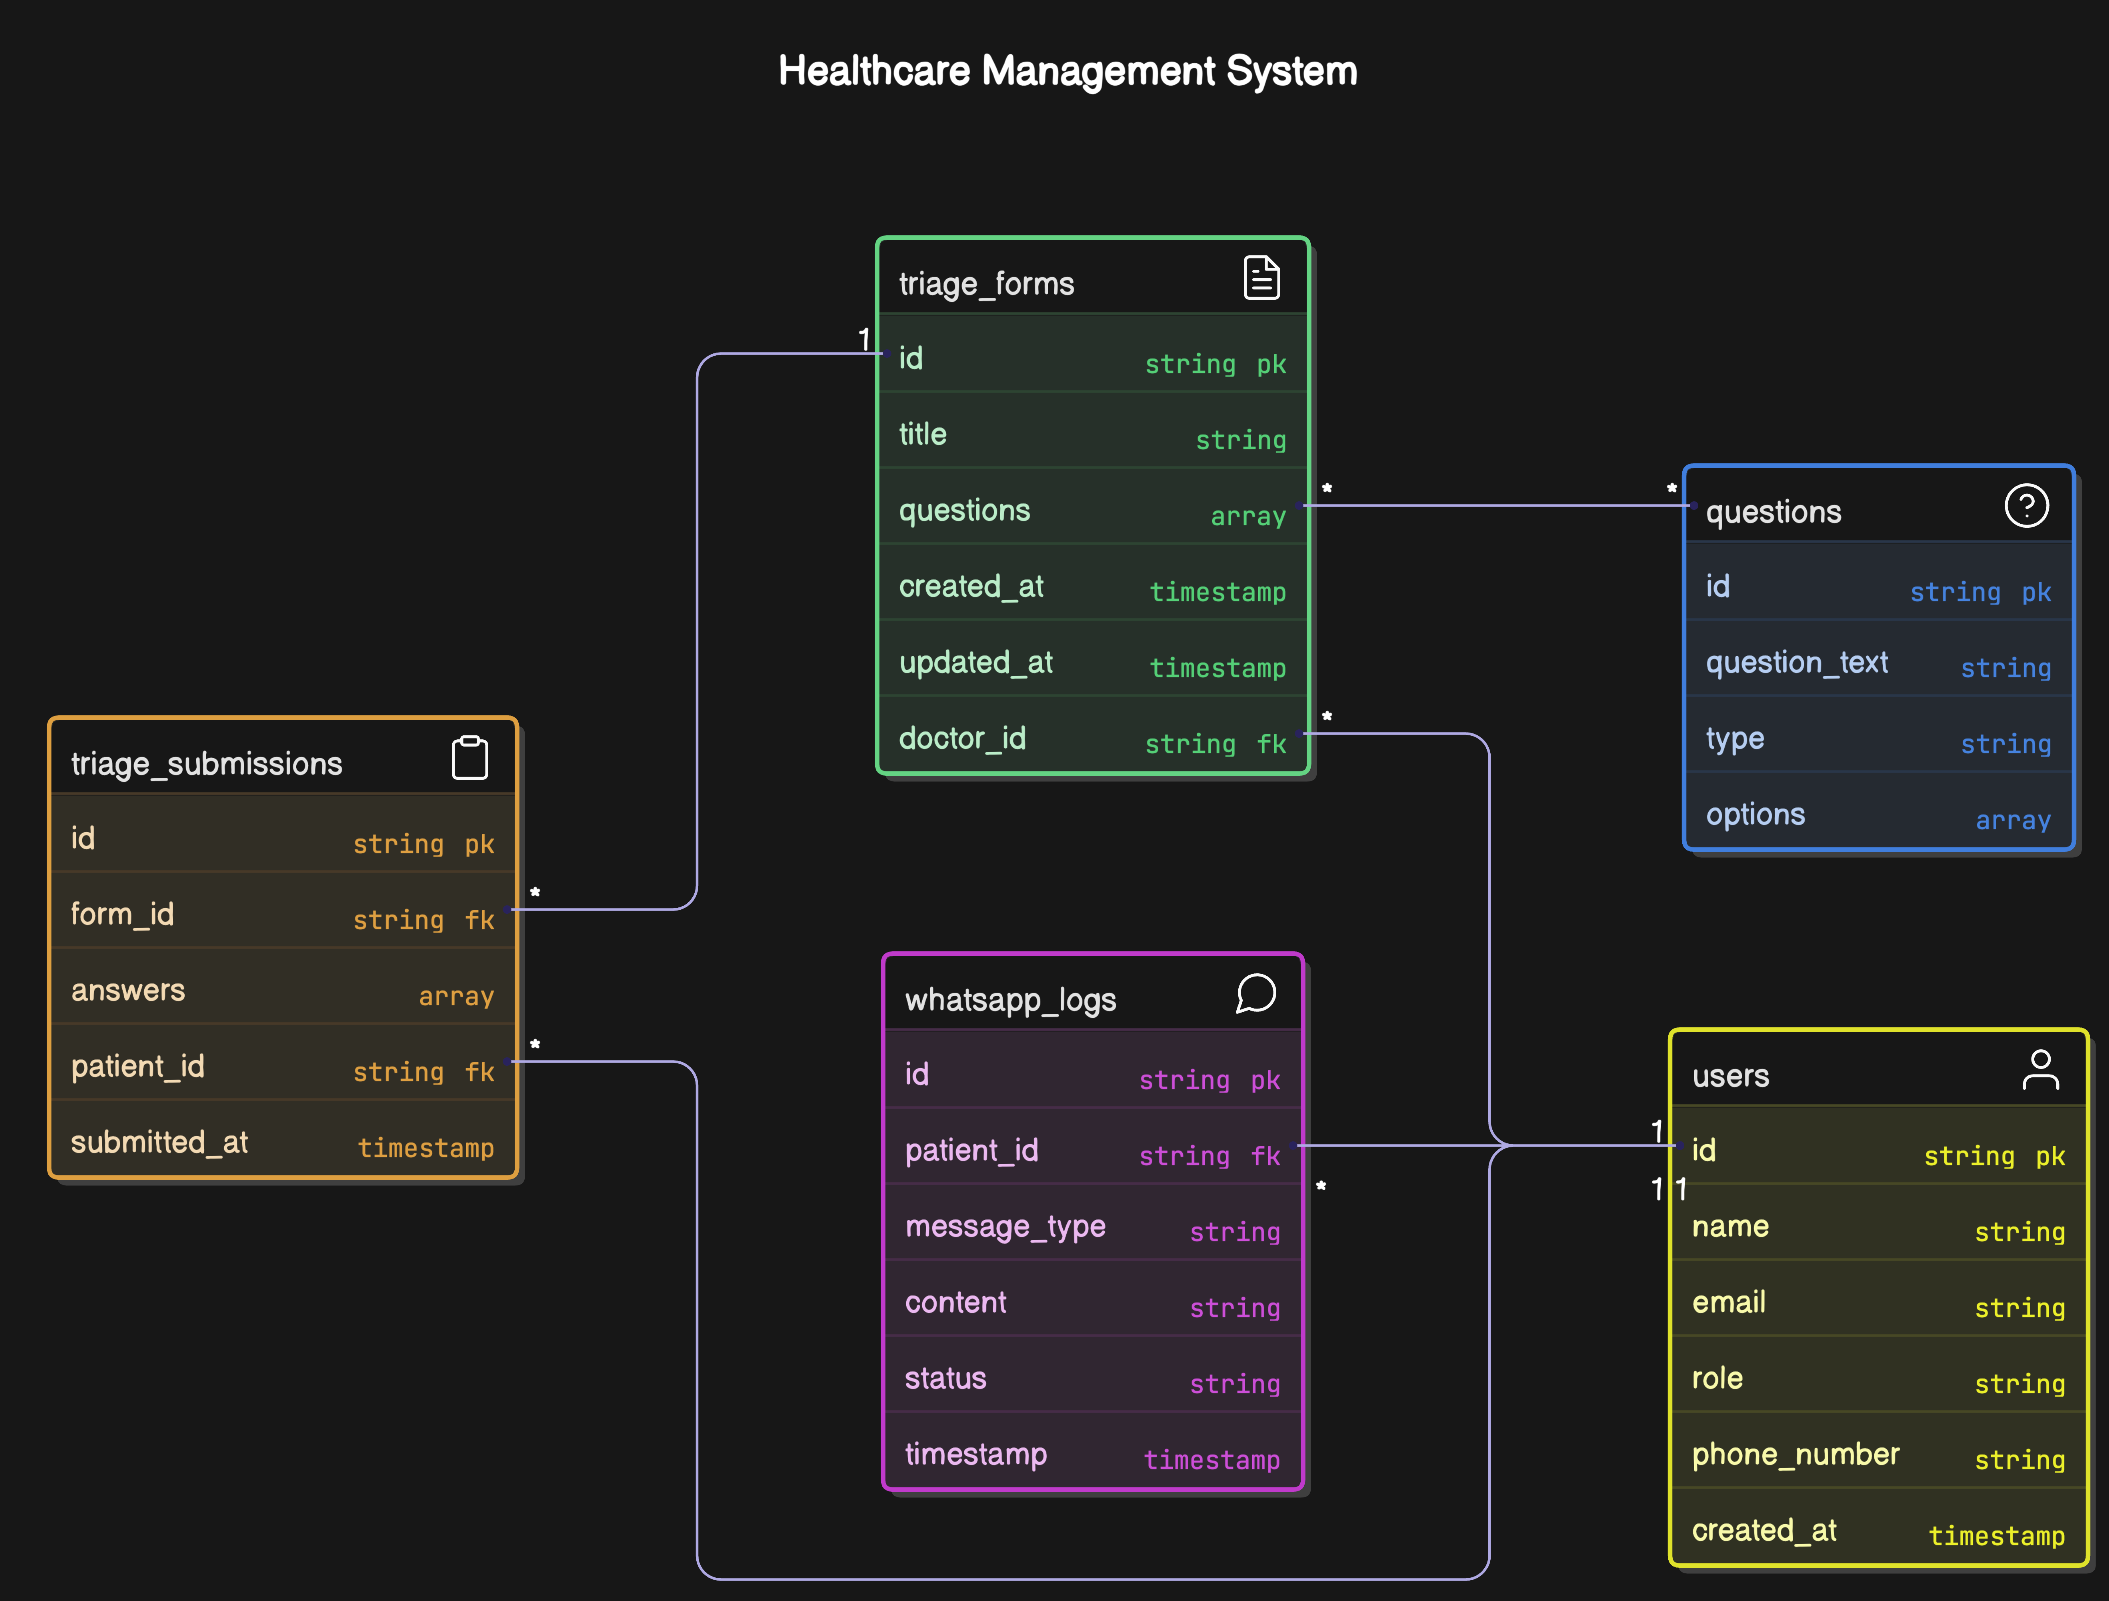Select the whatsapp_logs table title
Image resolution: width=2109 pixels, height=1601 pixels.
click(x=1010, y=1000)
